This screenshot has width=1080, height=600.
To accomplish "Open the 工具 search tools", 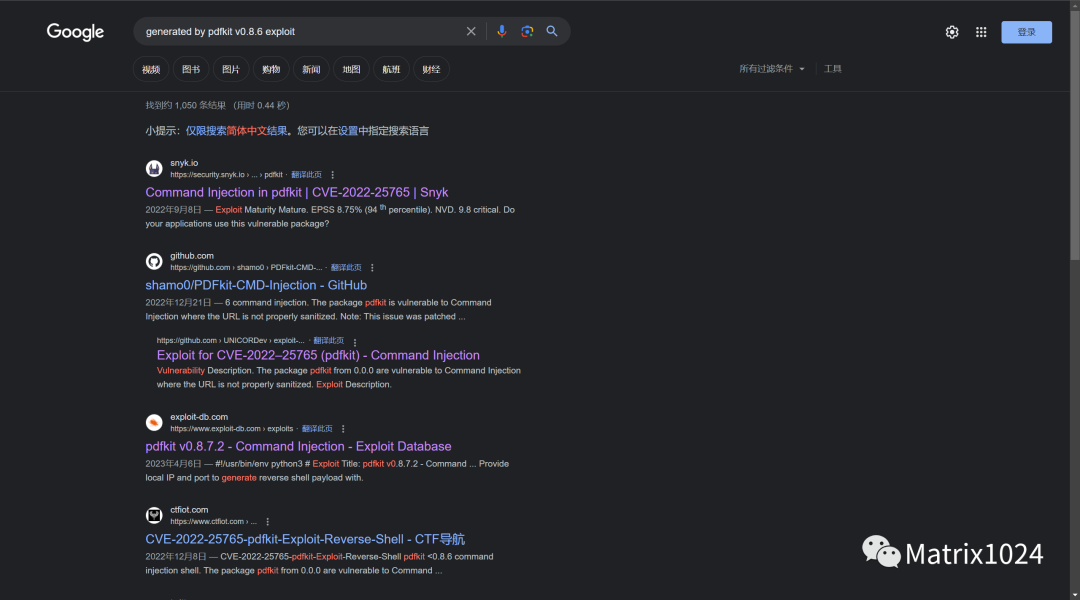I will pyautogui.click(x=833, y=69).
